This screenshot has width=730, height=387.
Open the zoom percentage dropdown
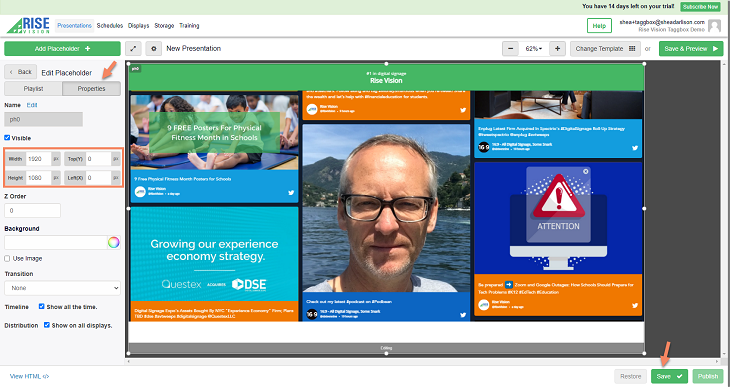[x=534, y=48]
